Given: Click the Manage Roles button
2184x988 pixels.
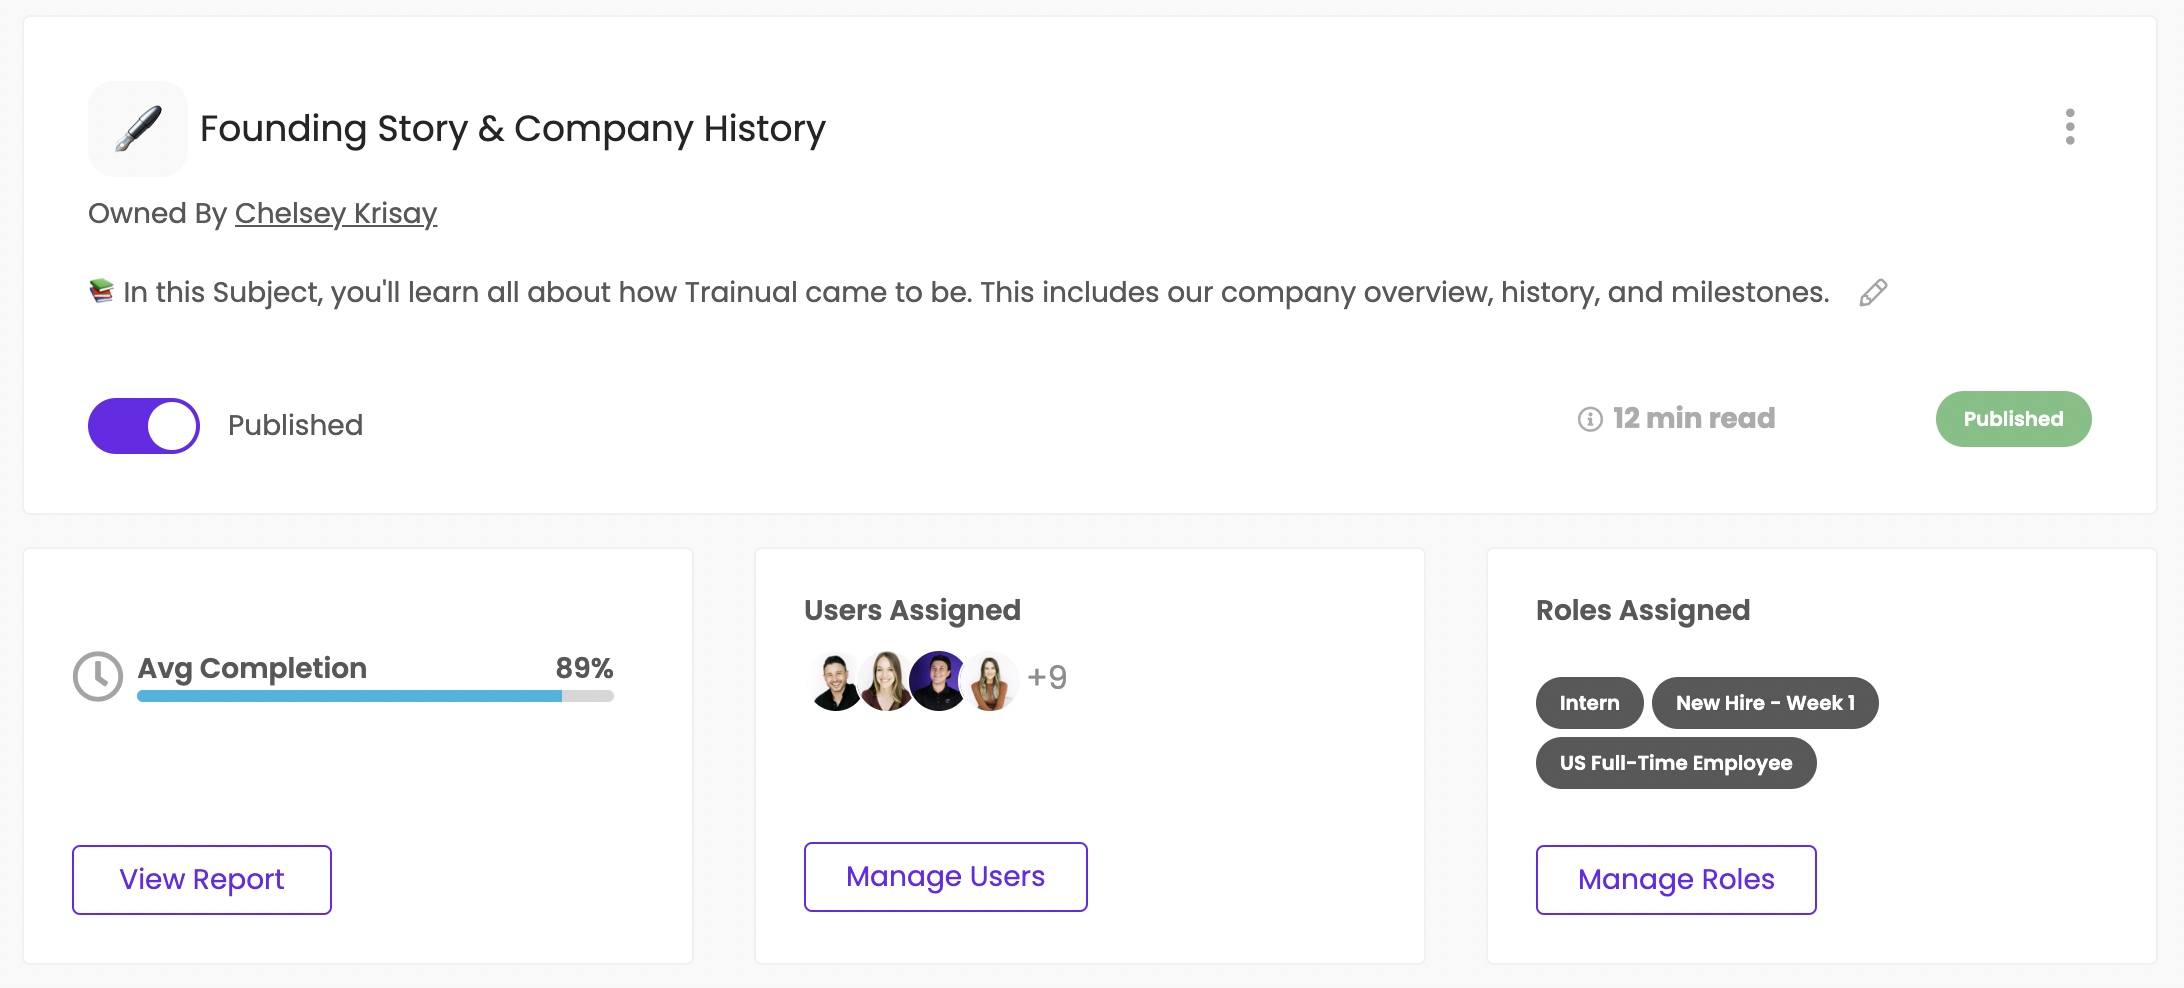Looking at the screenshot, I should tap(1676, 880).
